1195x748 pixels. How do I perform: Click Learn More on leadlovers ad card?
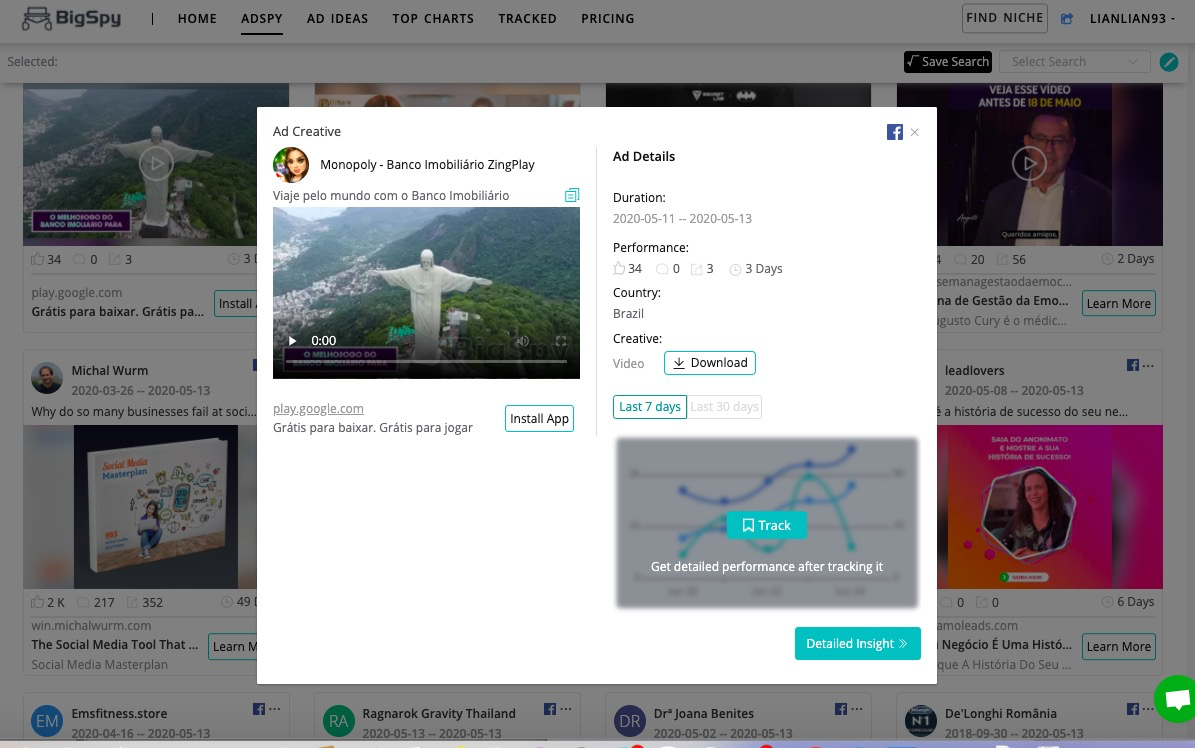pos(1118,647)
